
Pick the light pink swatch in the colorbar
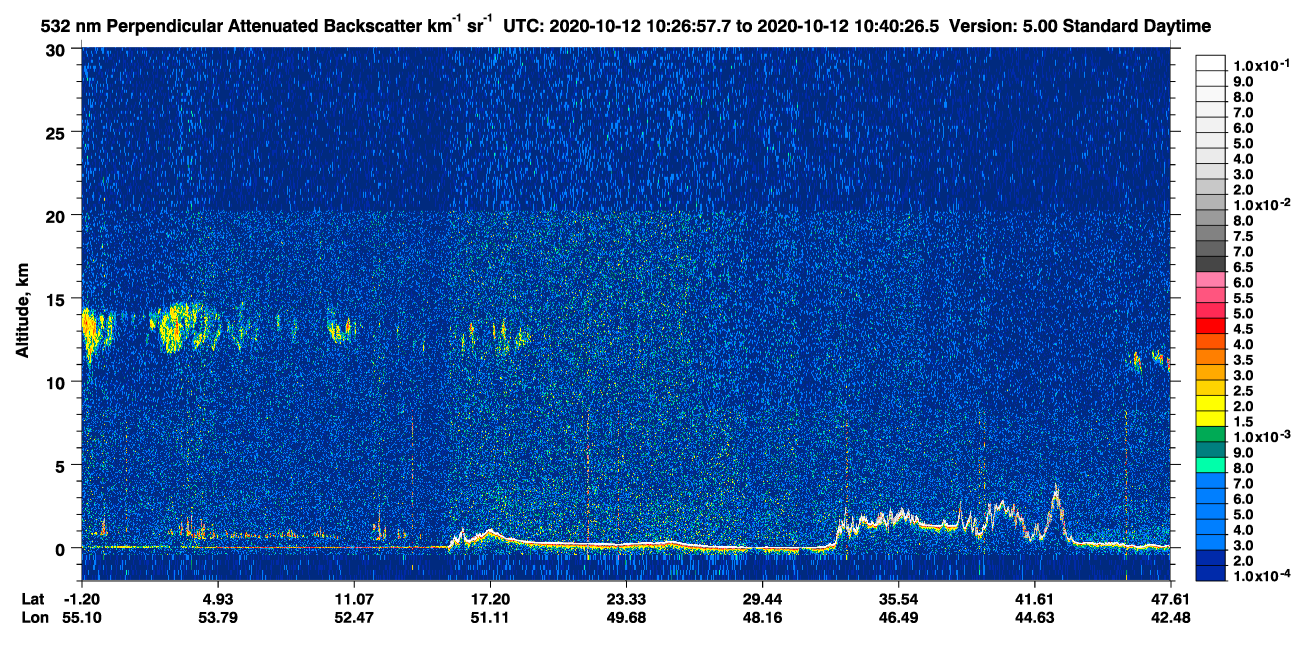(x=1211, y=280)
